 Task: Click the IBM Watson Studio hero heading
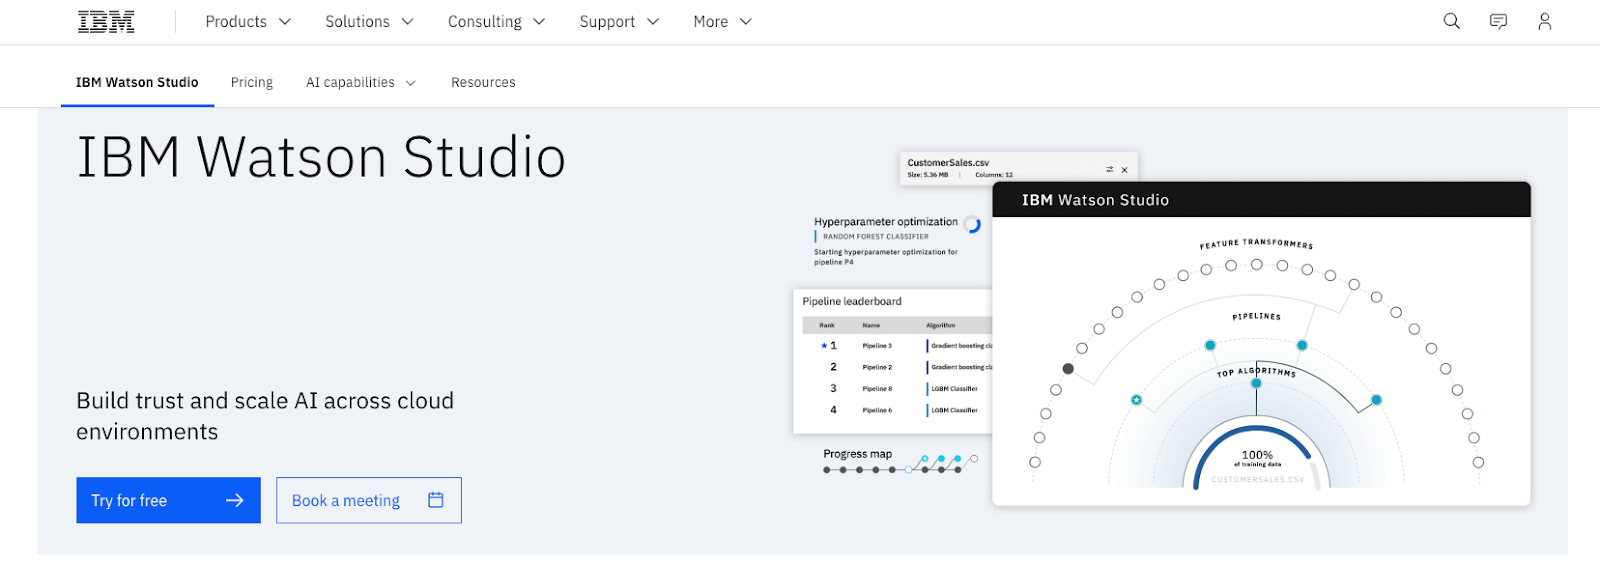click(321, 157)
